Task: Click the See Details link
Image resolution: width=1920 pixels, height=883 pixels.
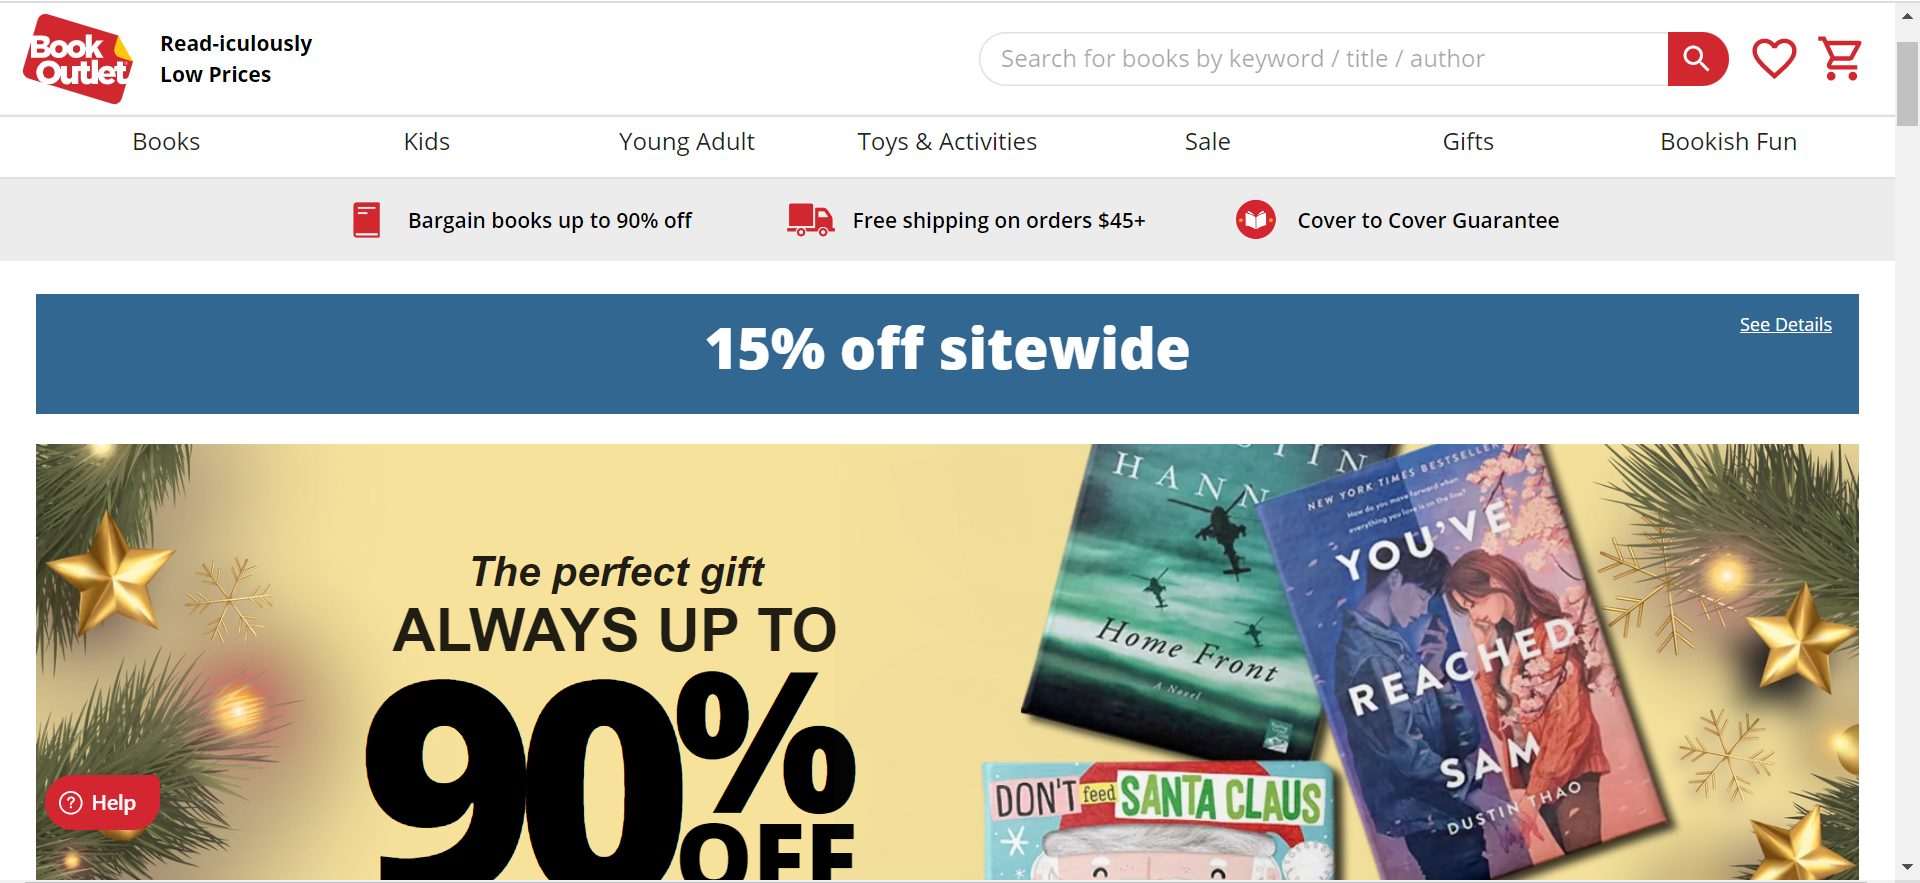Action: pos(1786,325)
